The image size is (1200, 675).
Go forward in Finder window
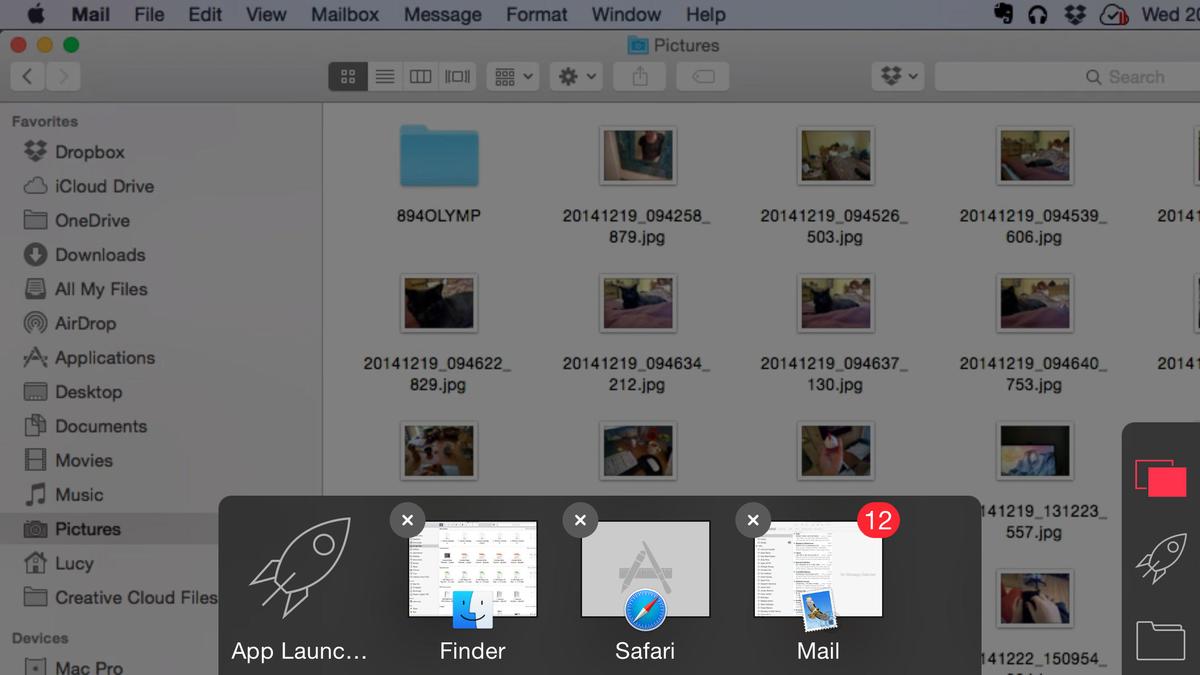pyautogui.click(x=63, y=76)
